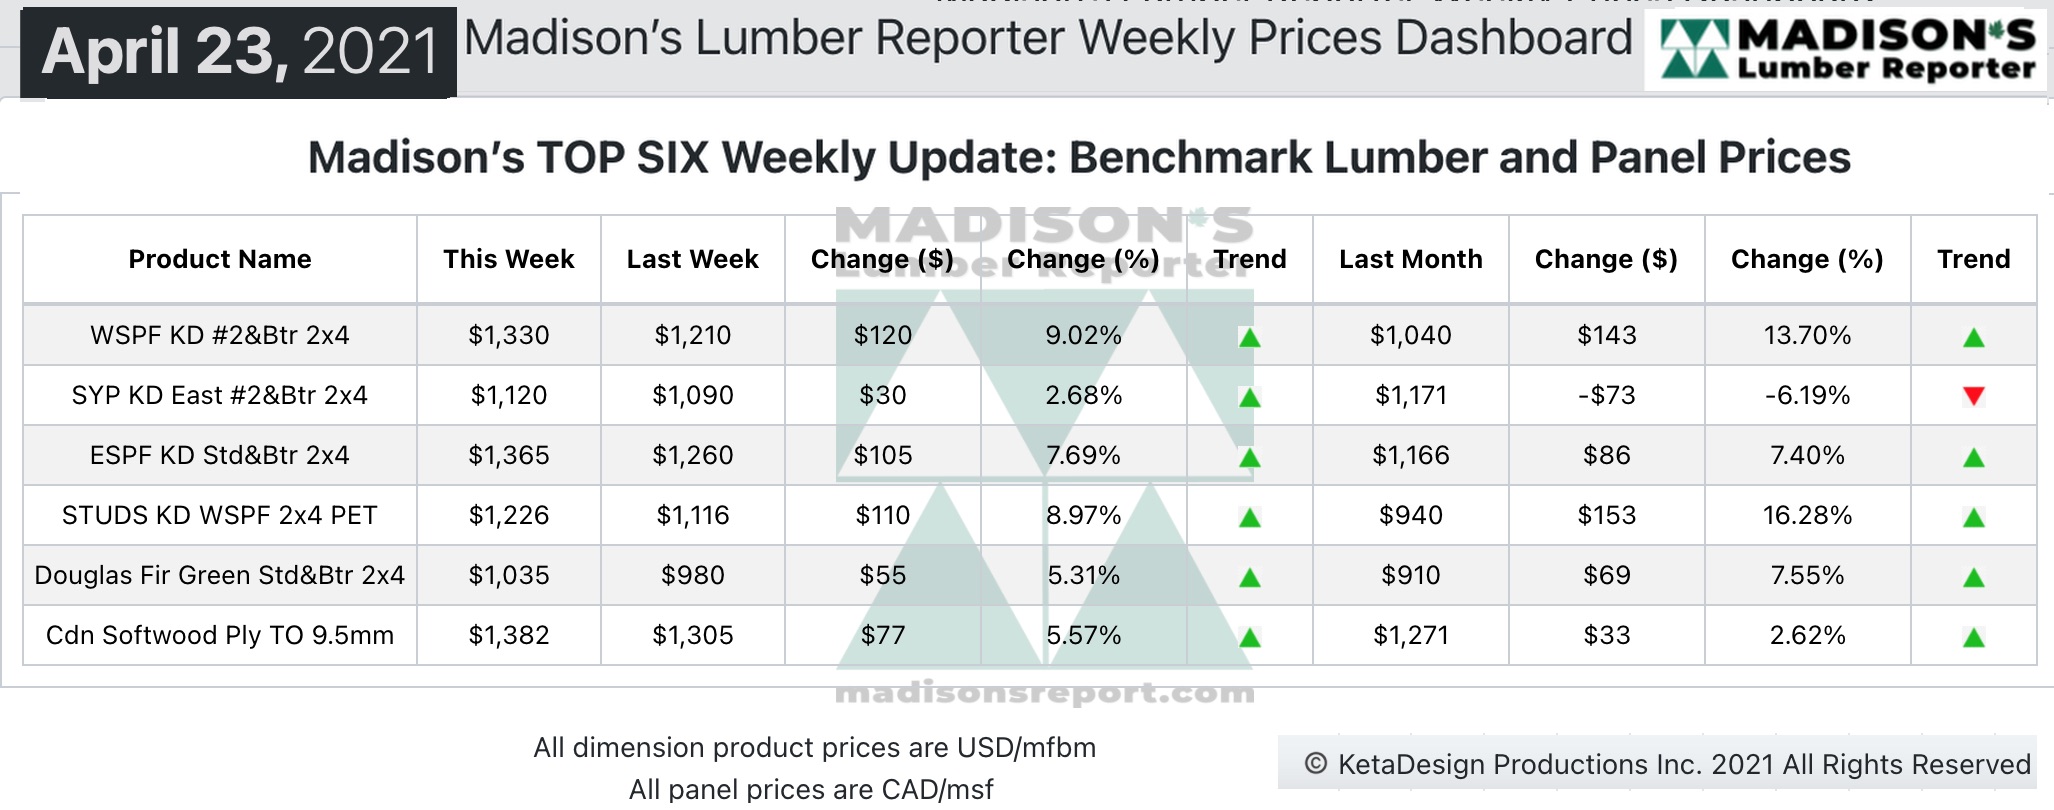This screenshot has height=810, width=2054.
Task: Select the Product Name column header
Action: (220, 259)
